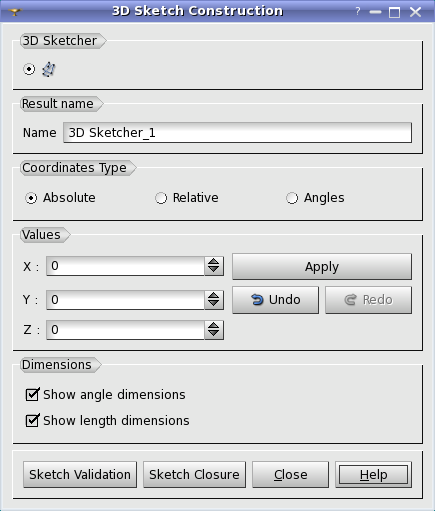Click the window menu icon in title bar
435x511 pixels.
tap(15, 12)
